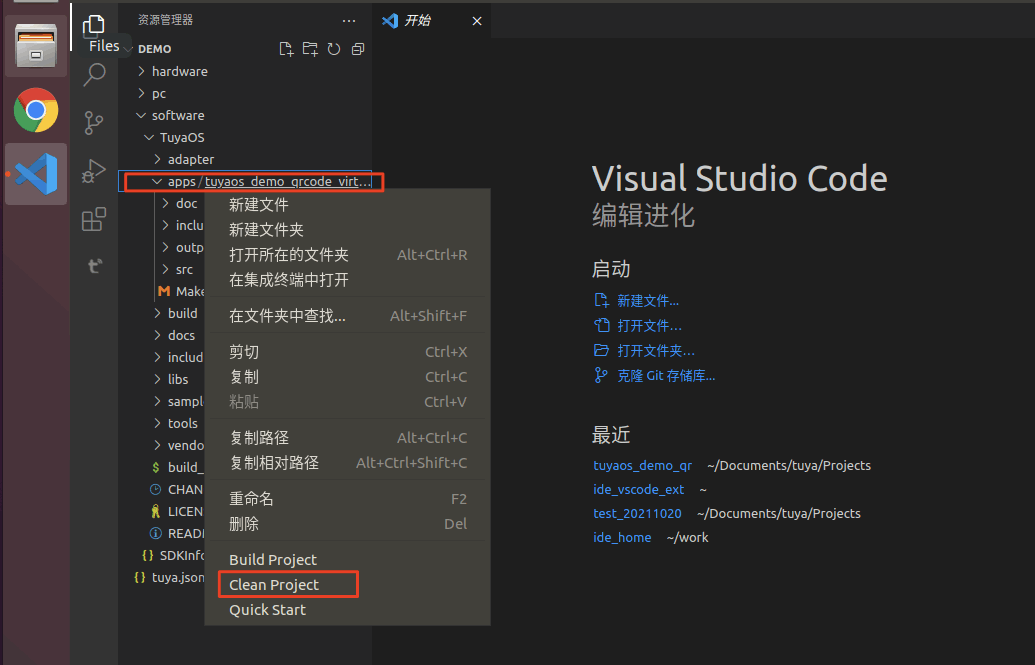
Task: Select 剪切 in context menu
Action: (x=348, y=352)
